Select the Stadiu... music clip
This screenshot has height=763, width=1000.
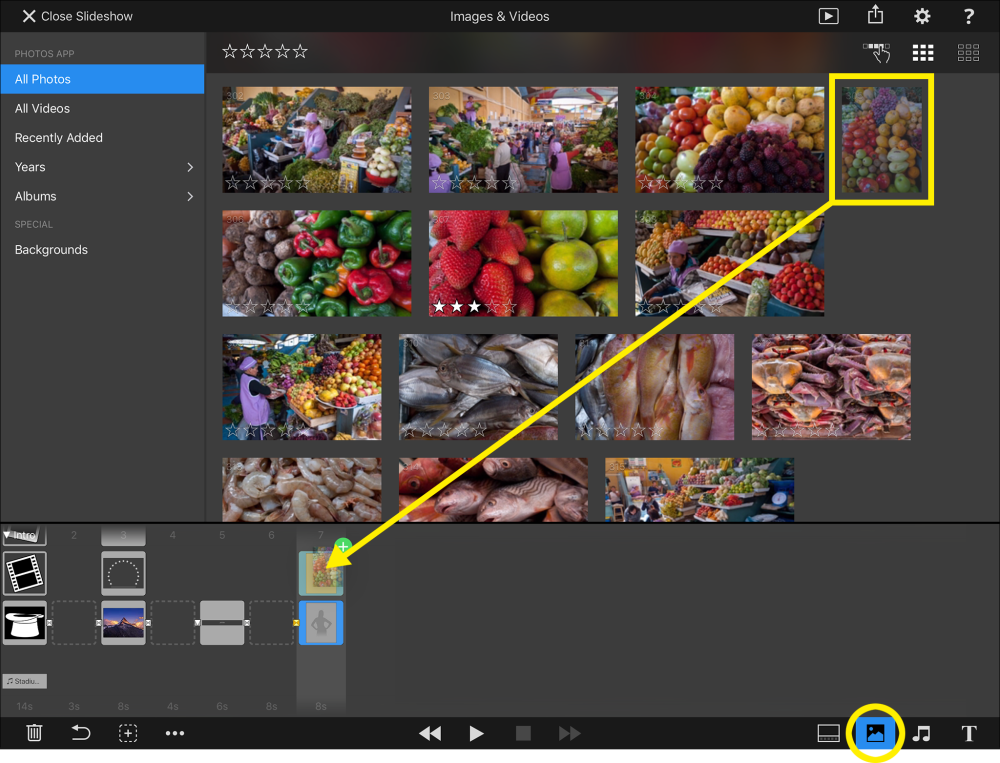pyautogui.click(x=24, y=681)
